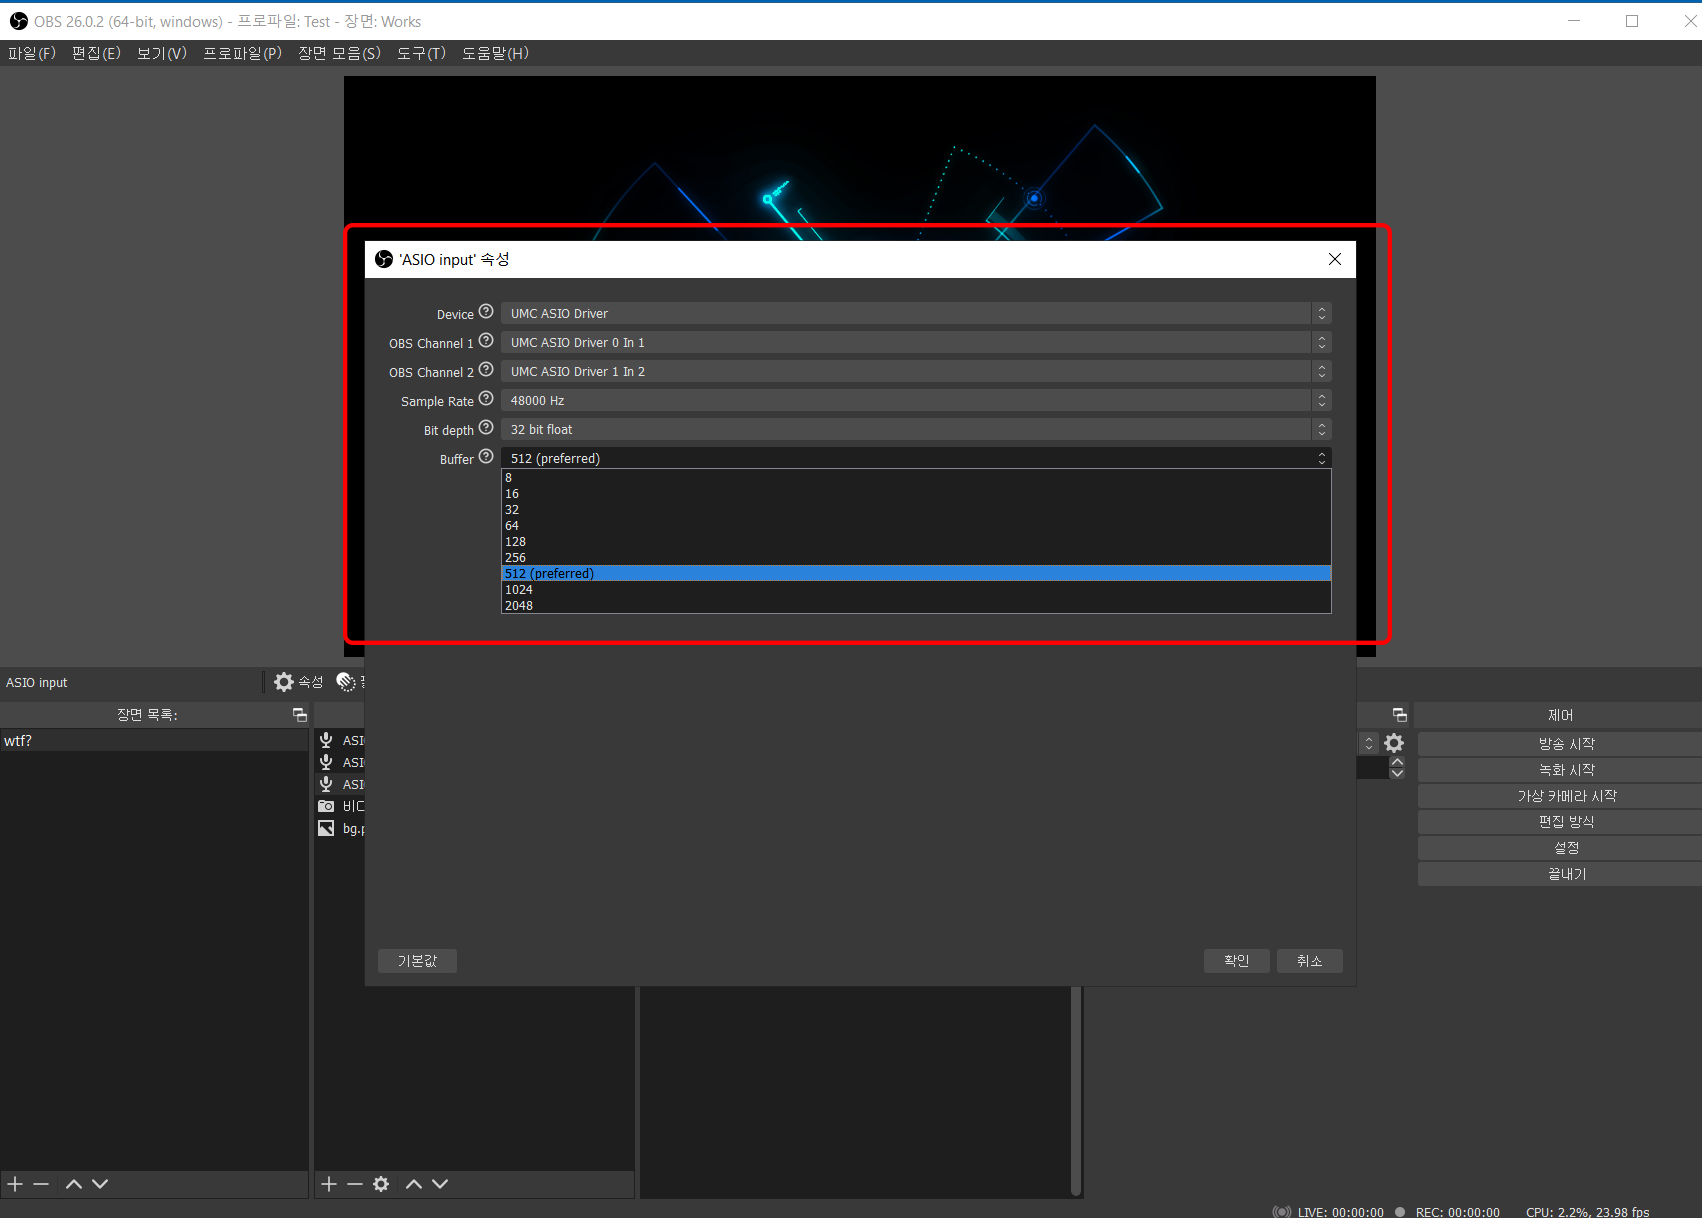1702x1218 pixels.
Task: Move source up in sources list
Action: pos(413,1184)
